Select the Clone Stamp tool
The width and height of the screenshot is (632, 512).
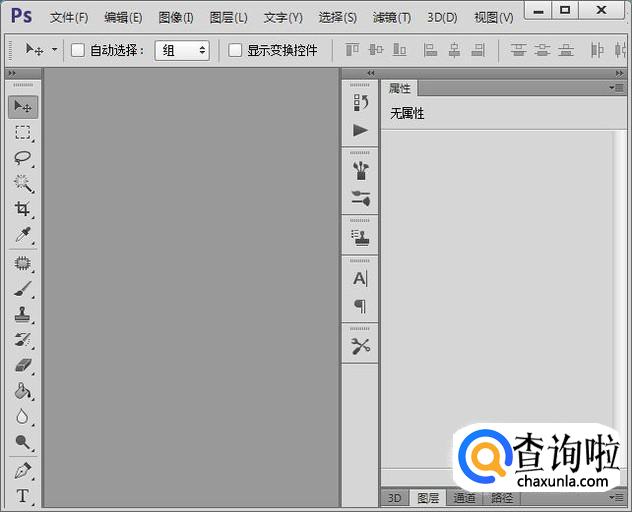[23, 314]
